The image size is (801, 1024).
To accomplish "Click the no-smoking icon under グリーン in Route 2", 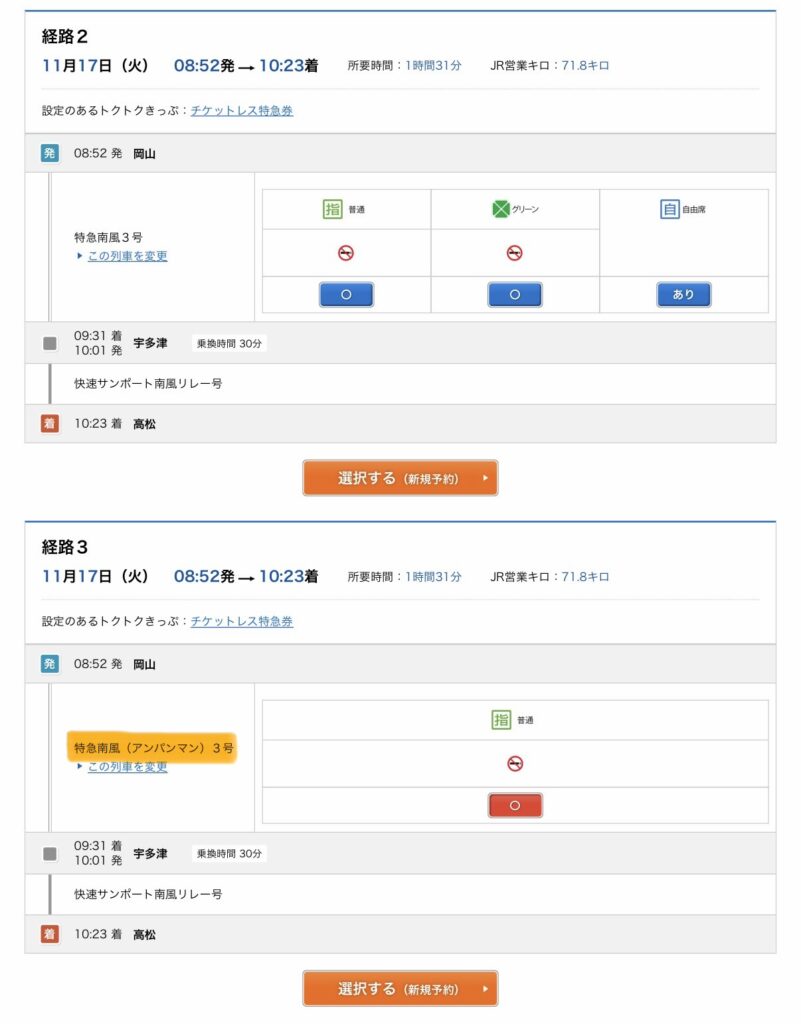I will pos(514,253).
